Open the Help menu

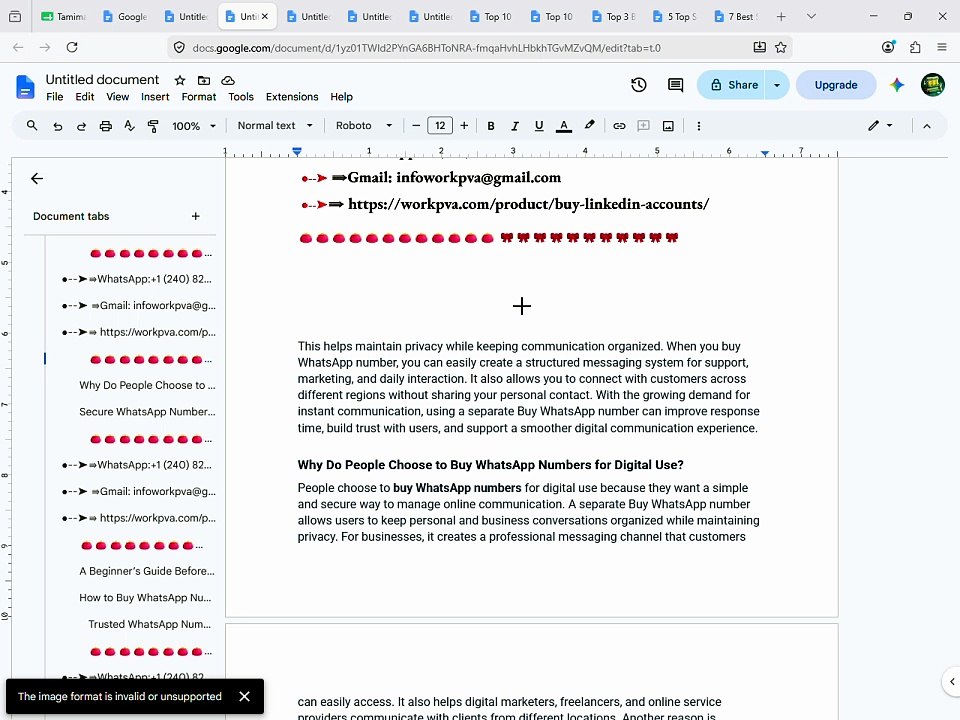(341, 97)
